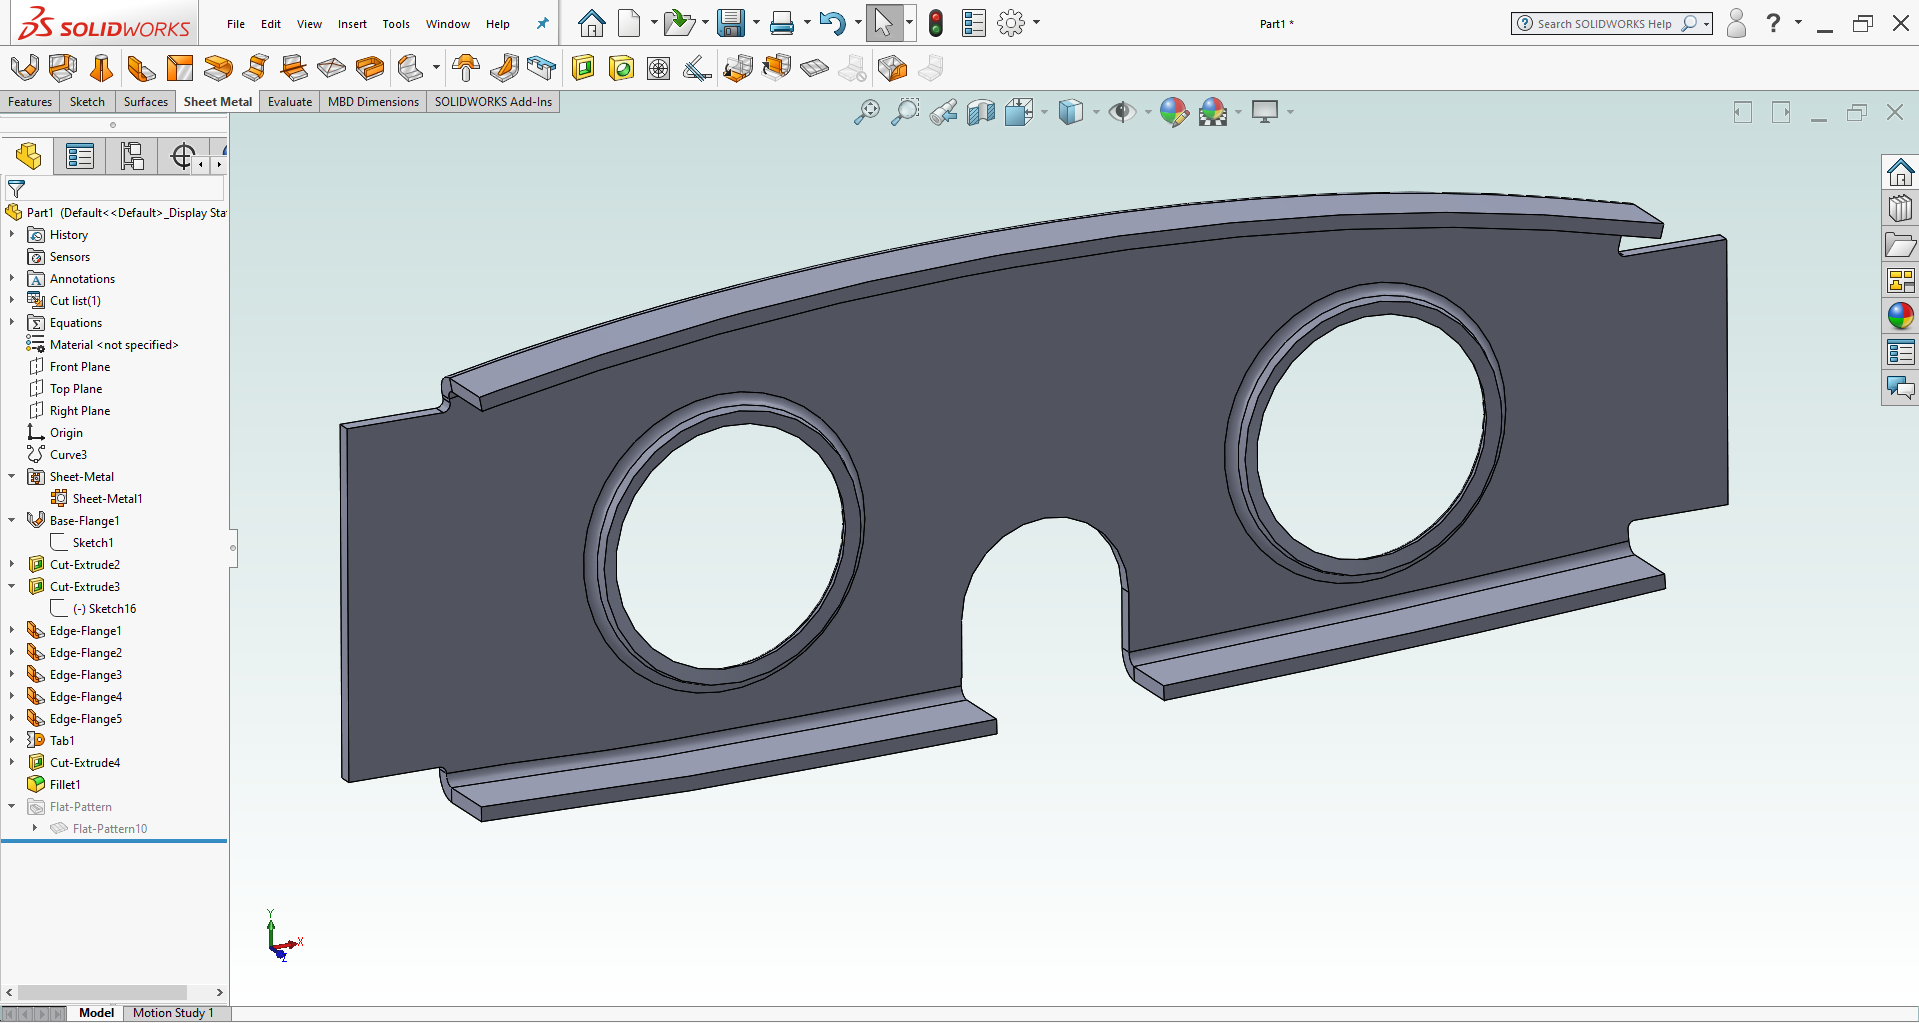This screenshot has height=1023, width=1919.
Task: Expand the Flat-Pattern10 feature node
Action: point(35,829)
